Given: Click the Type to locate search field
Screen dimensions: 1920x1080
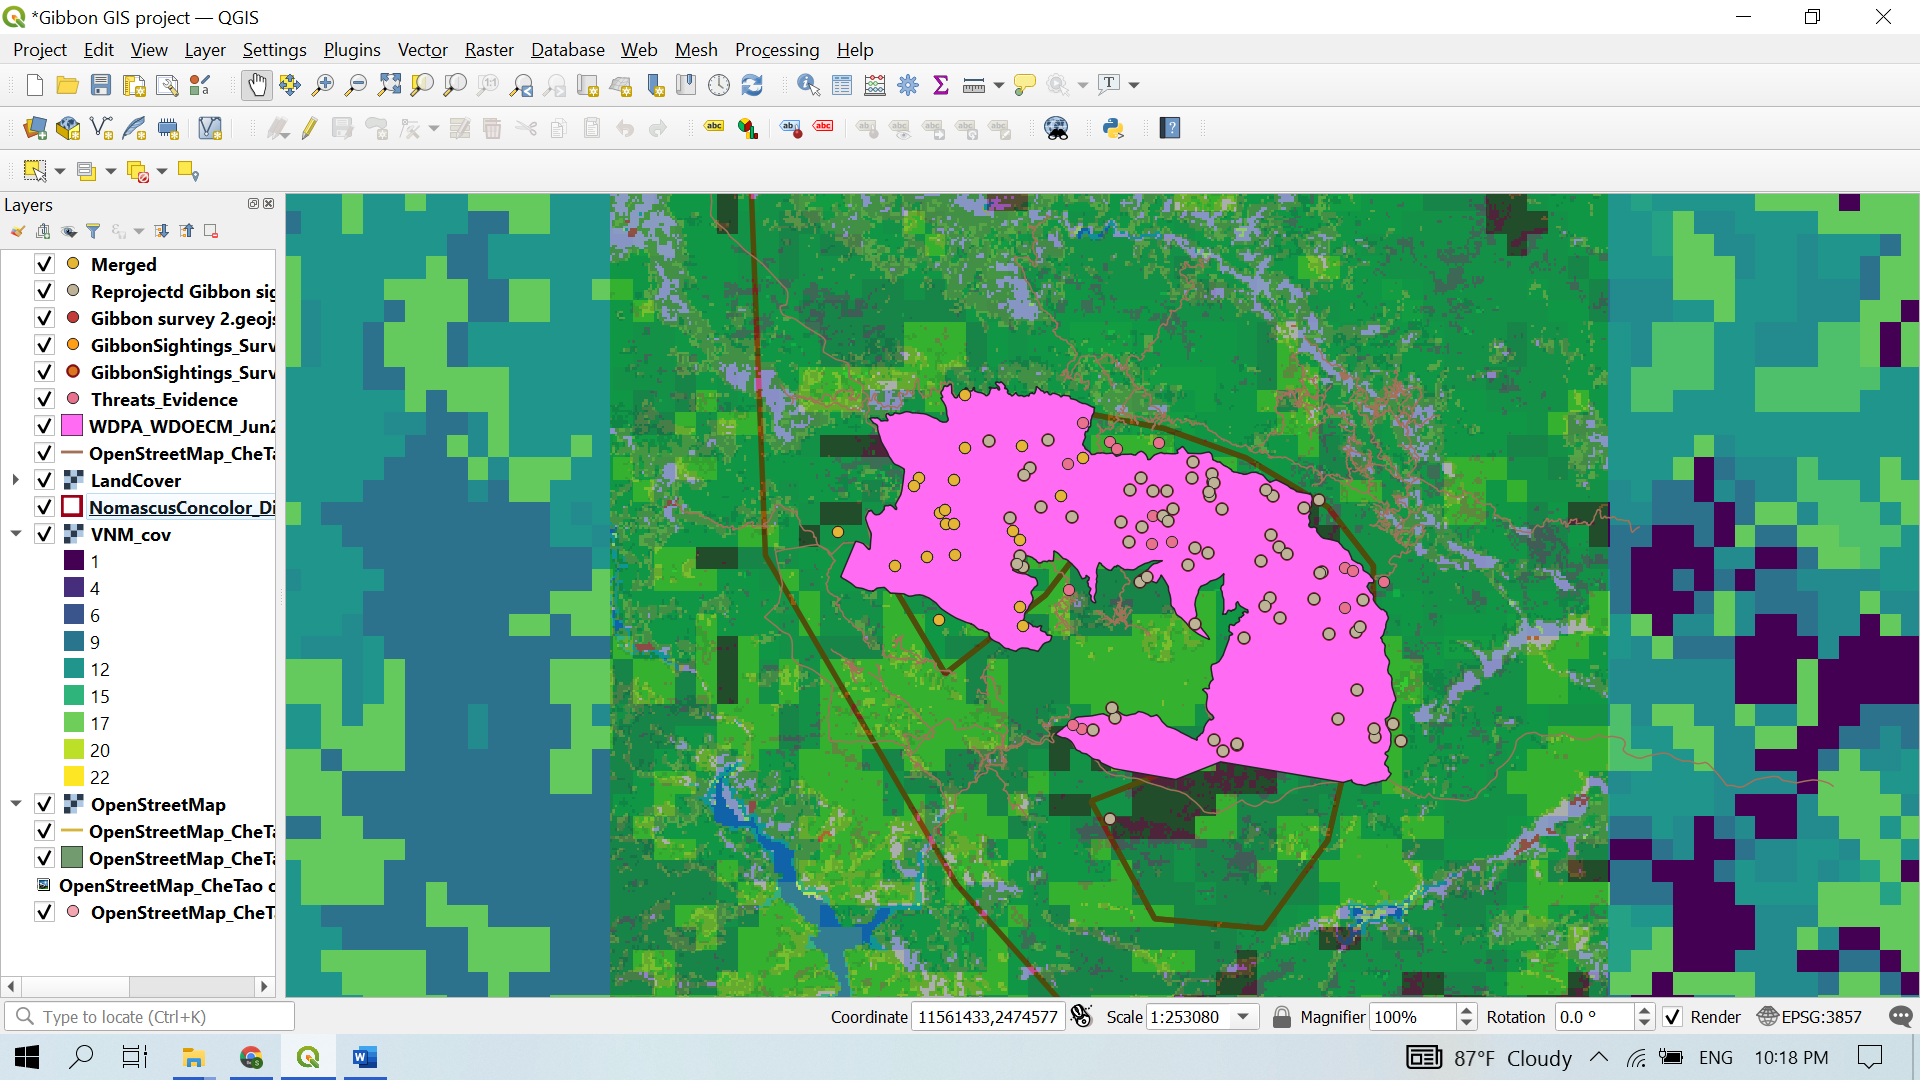Looking at the screenshot, I should click(x=150, y=1017).
